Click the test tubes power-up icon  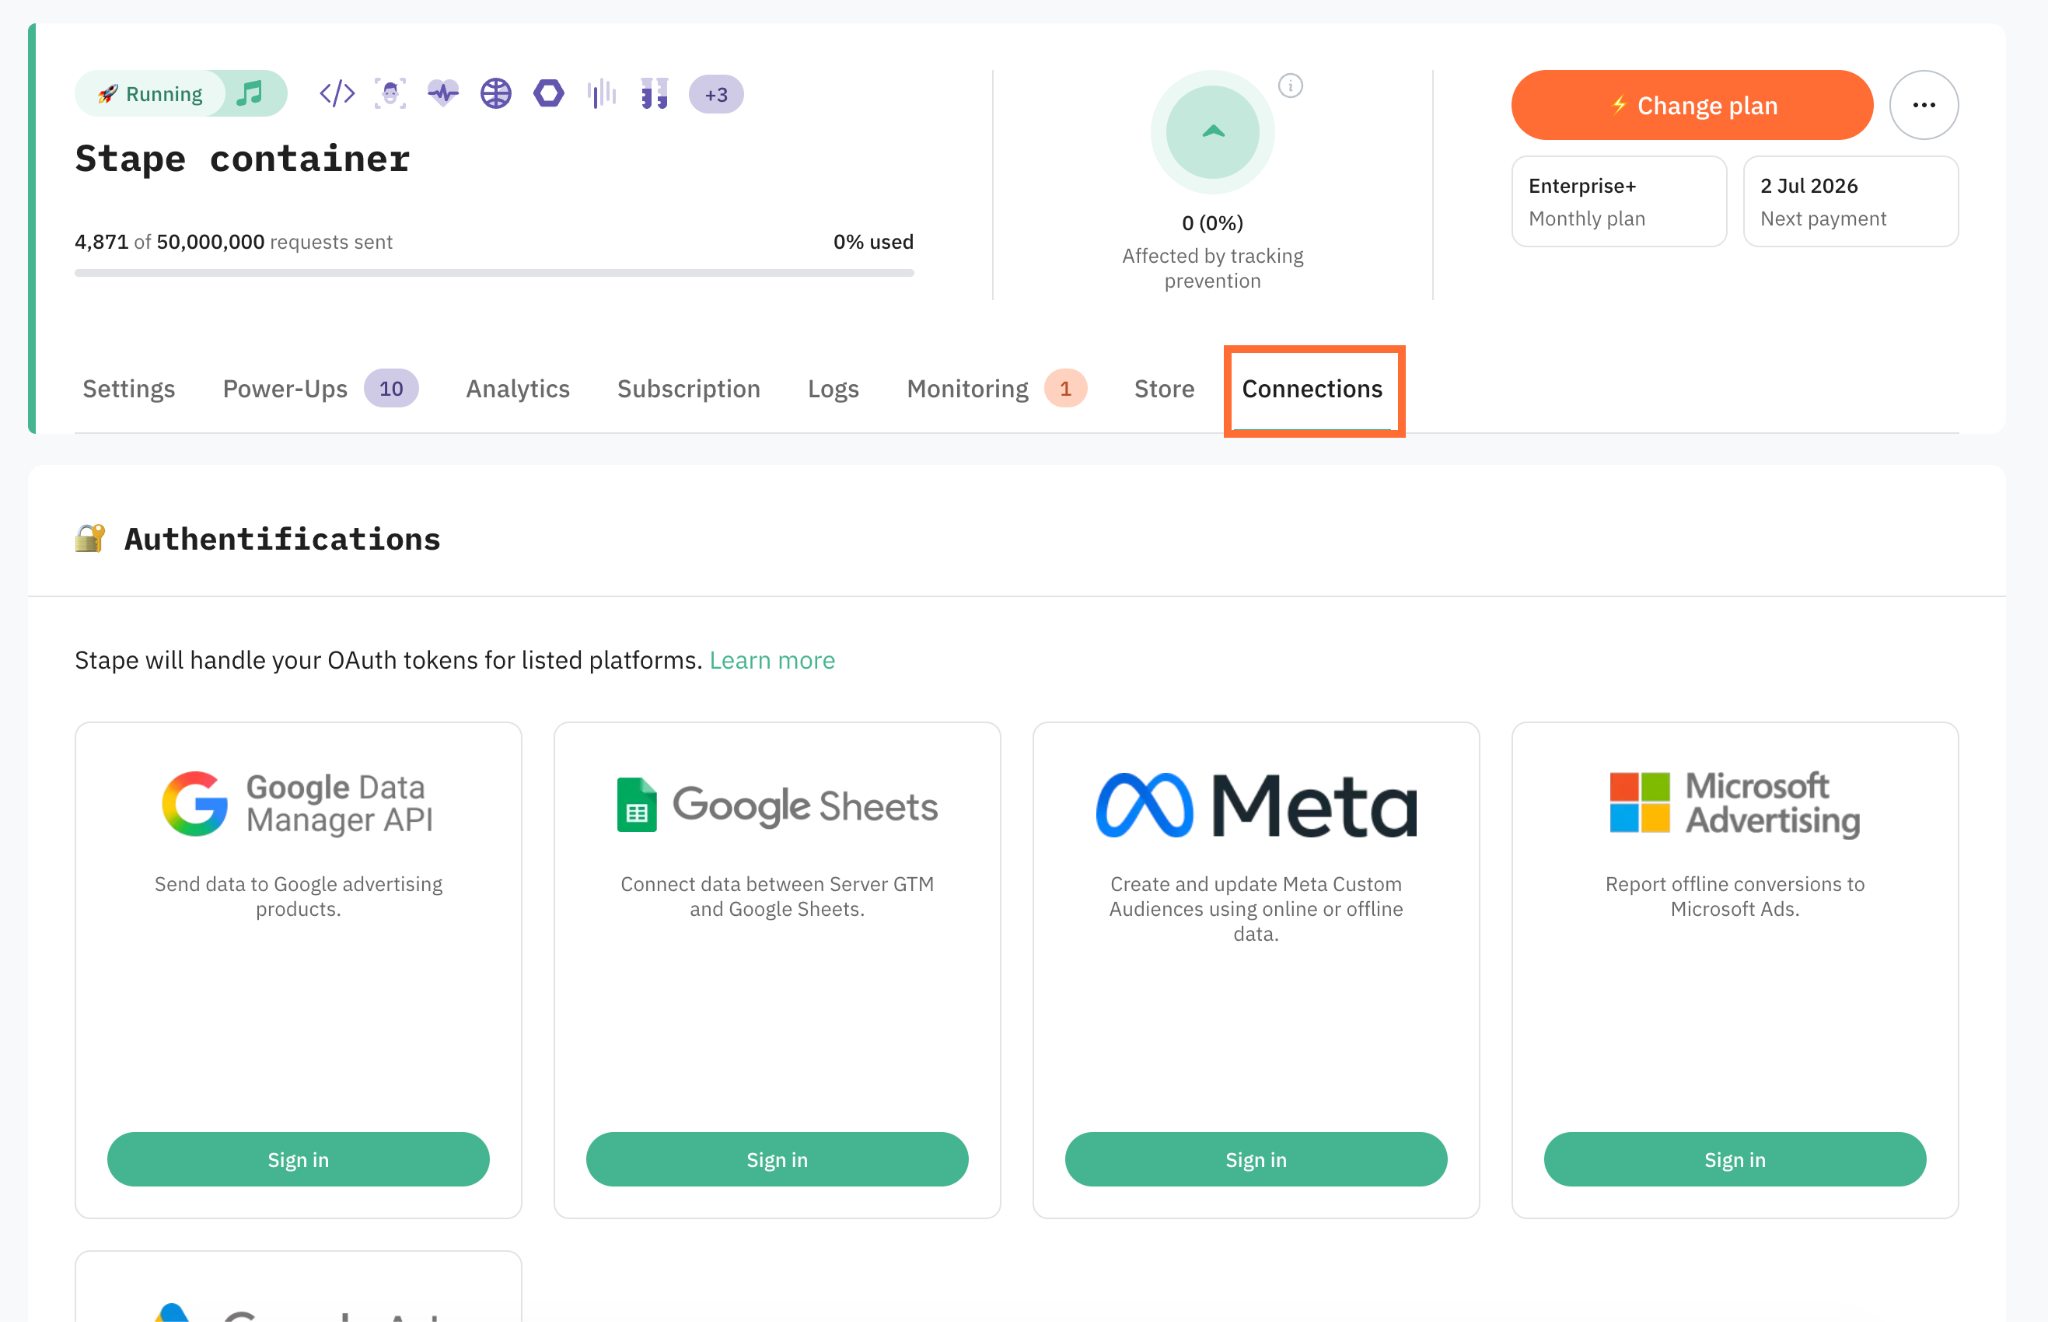click(x=655, y=94)
